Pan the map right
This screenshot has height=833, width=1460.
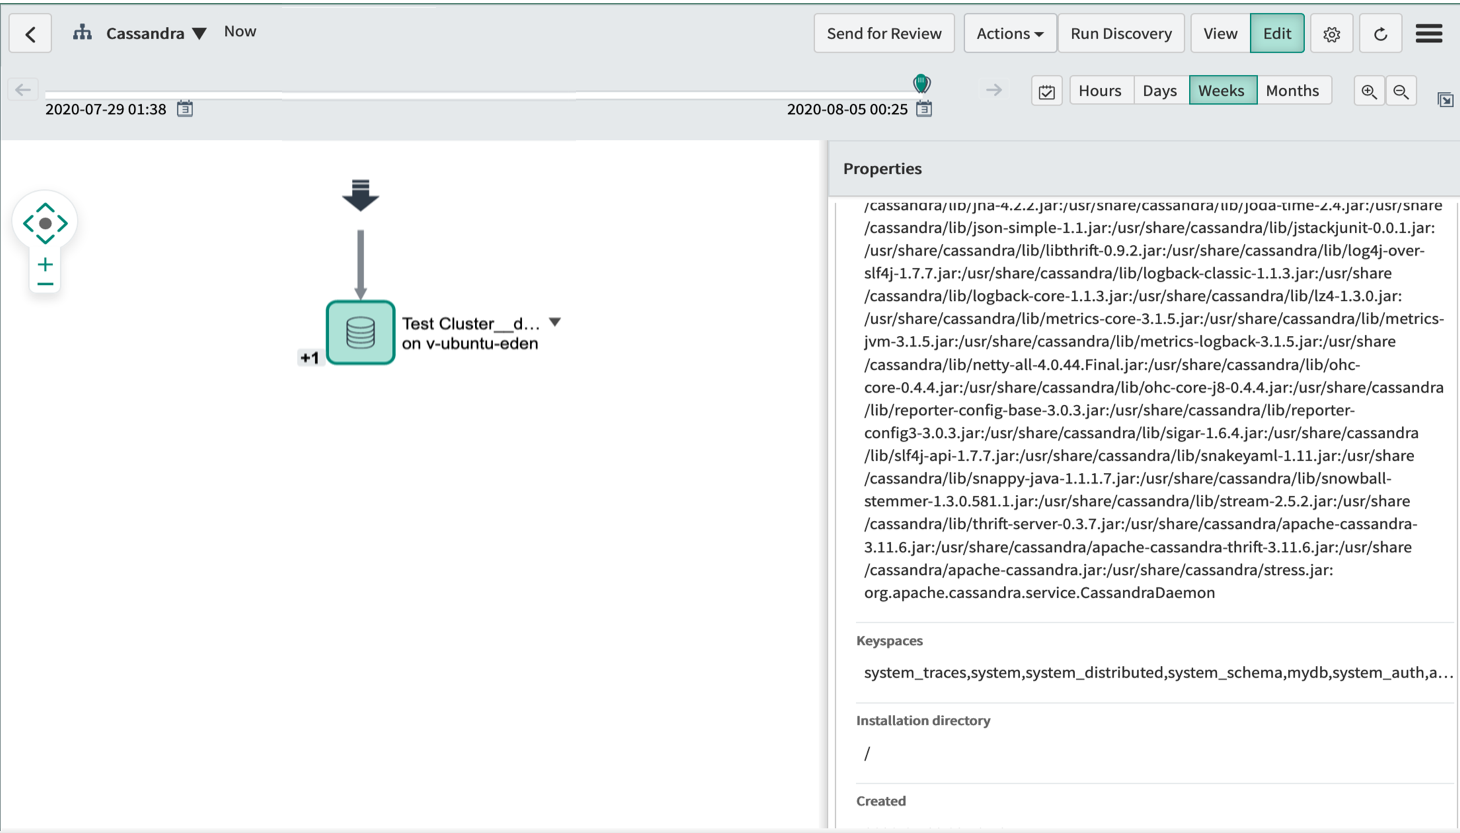(x=62, y=223)
